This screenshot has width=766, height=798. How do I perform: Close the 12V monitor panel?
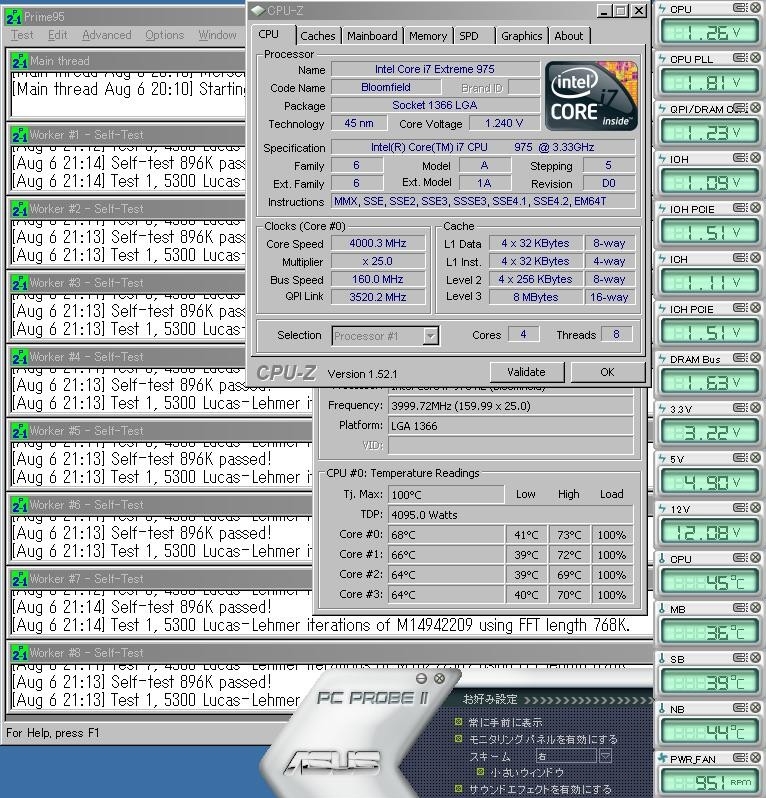pos(755,507)
